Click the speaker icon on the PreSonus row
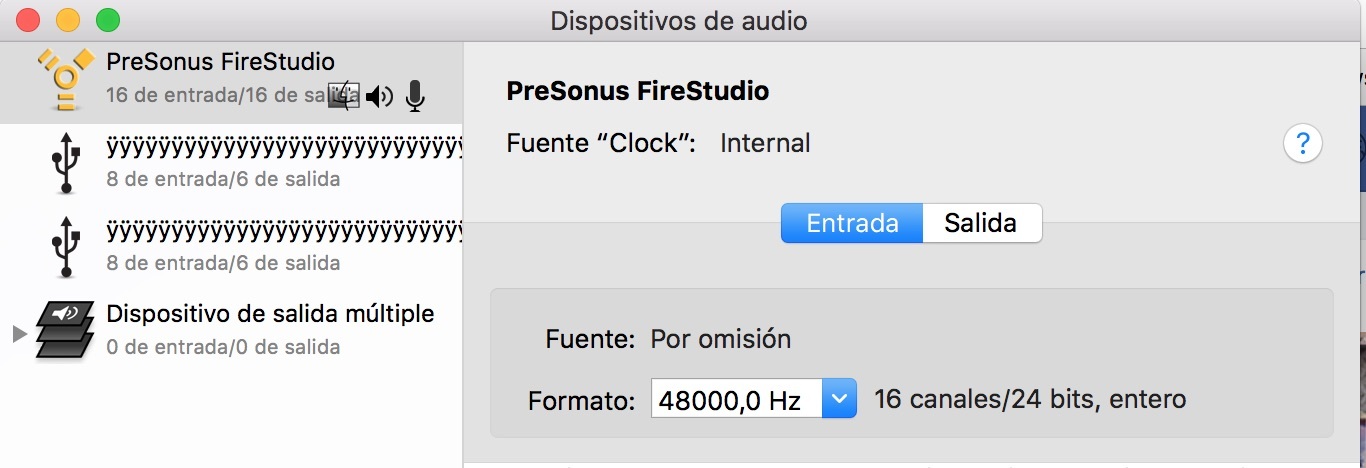This screenshot has height=468, width=1366. (379, 97)
